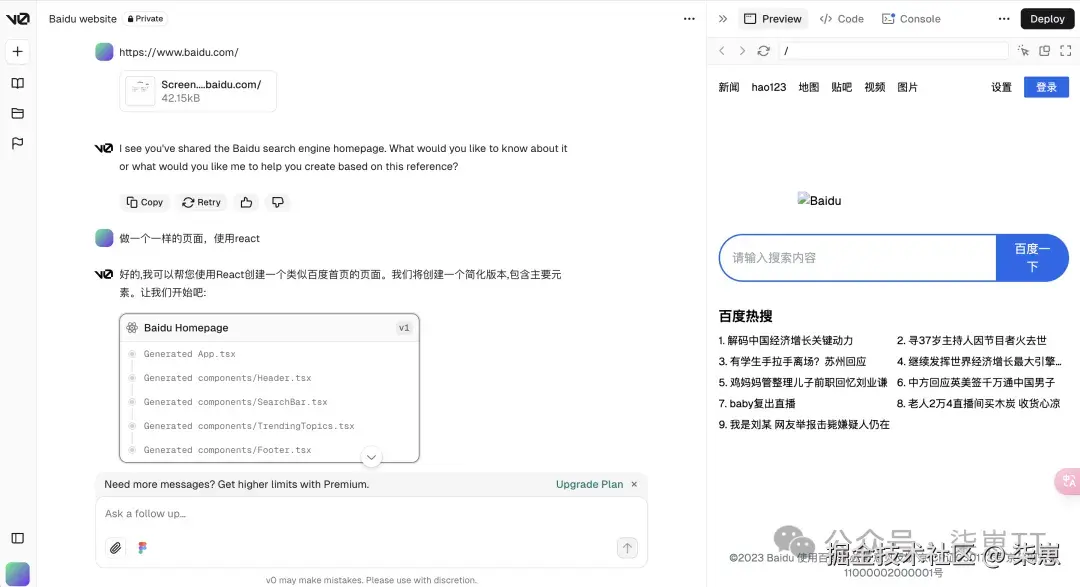The width and height of the screenshot is (1080, 587).
Task: Switch to the Console tab
Action: tap(911, 19)
